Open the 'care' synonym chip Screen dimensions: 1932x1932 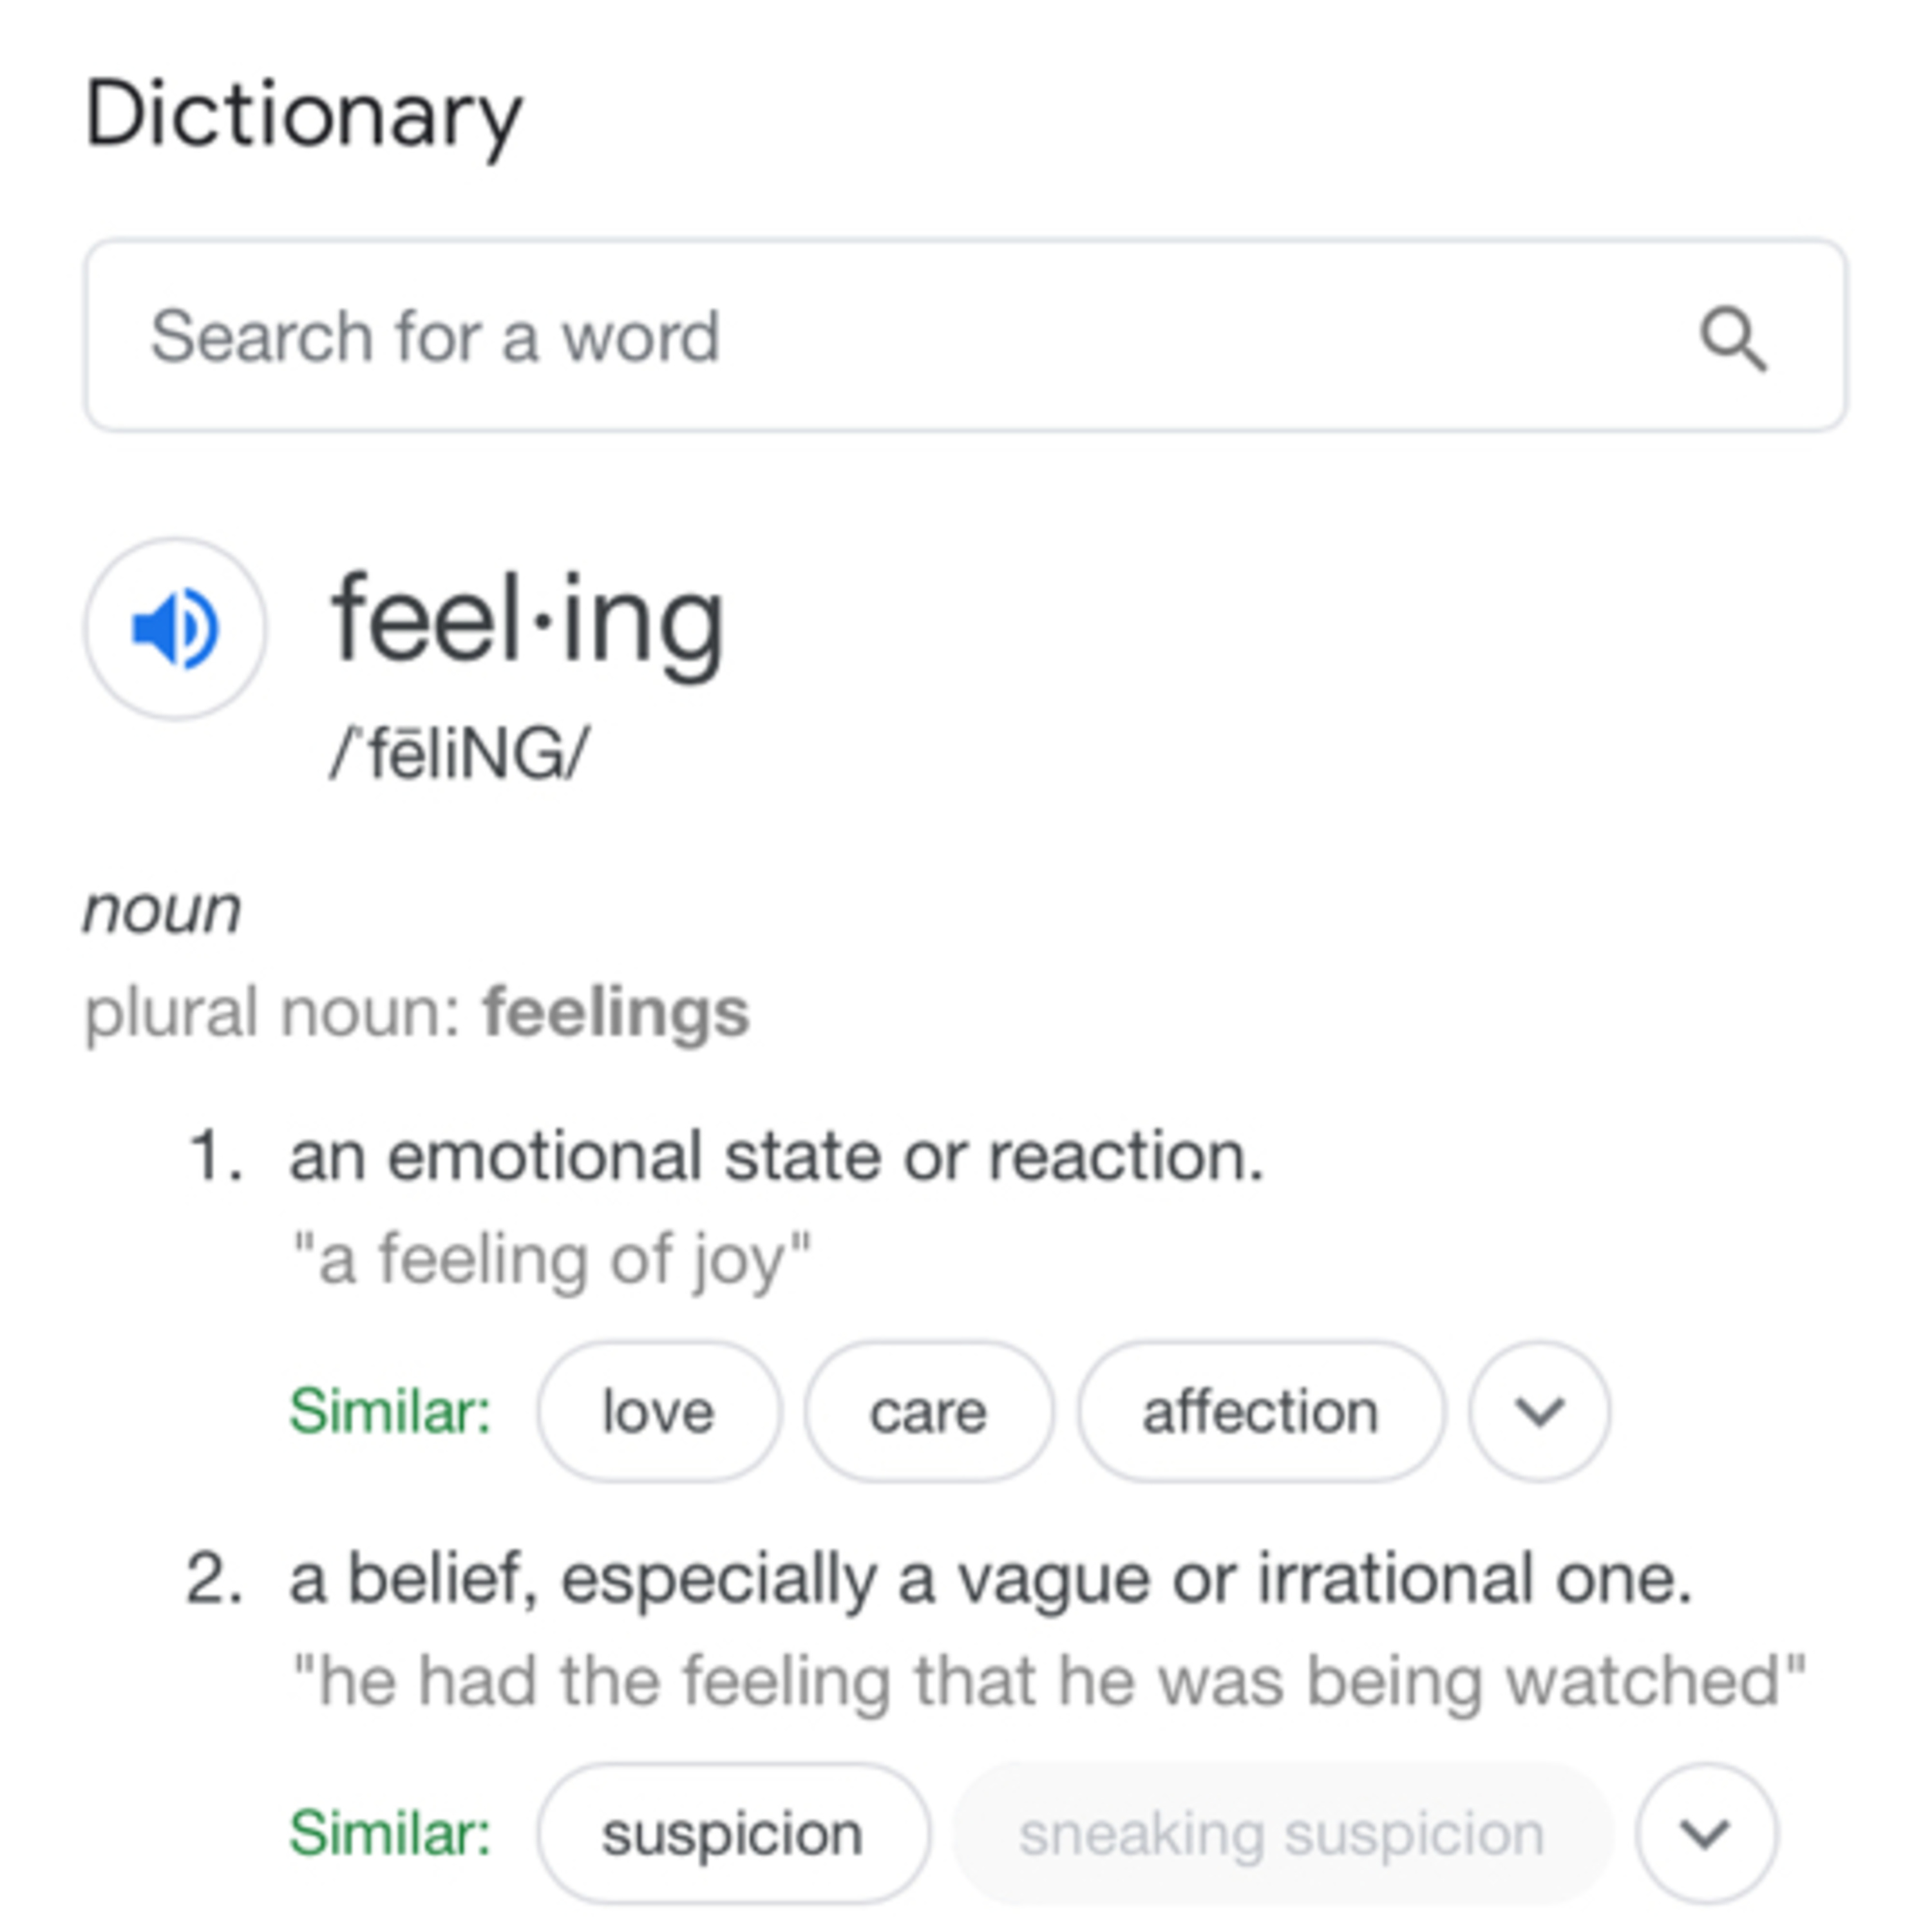tap(928, 1412)
